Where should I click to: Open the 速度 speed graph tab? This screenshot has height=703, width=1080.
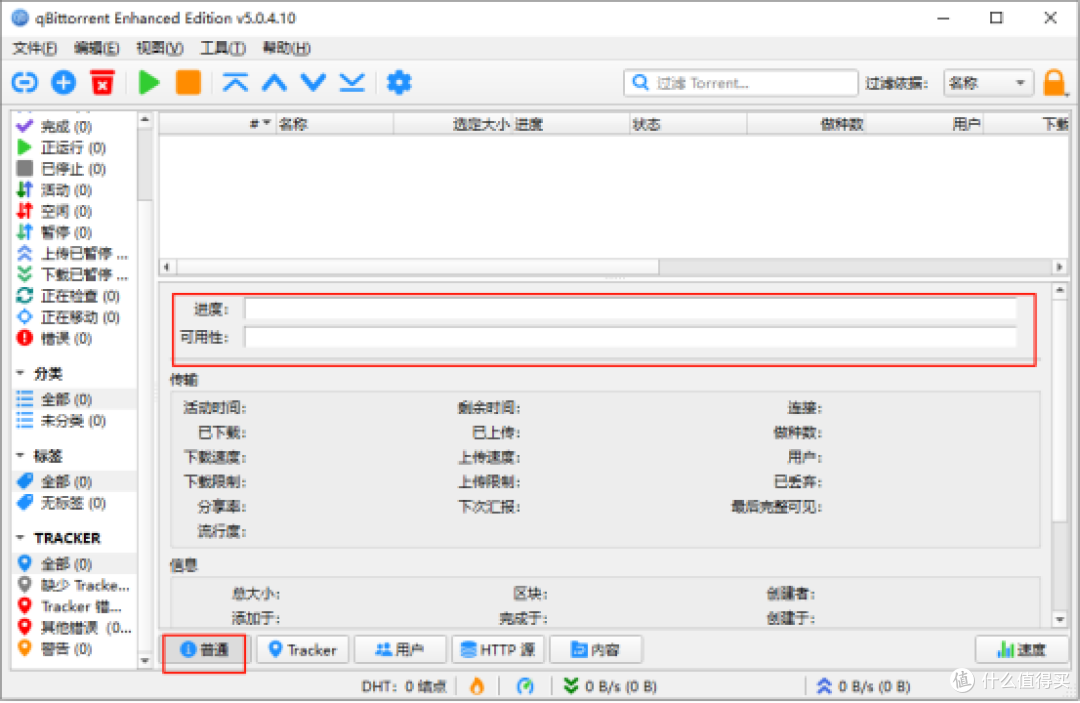[x=1022, y=650]
